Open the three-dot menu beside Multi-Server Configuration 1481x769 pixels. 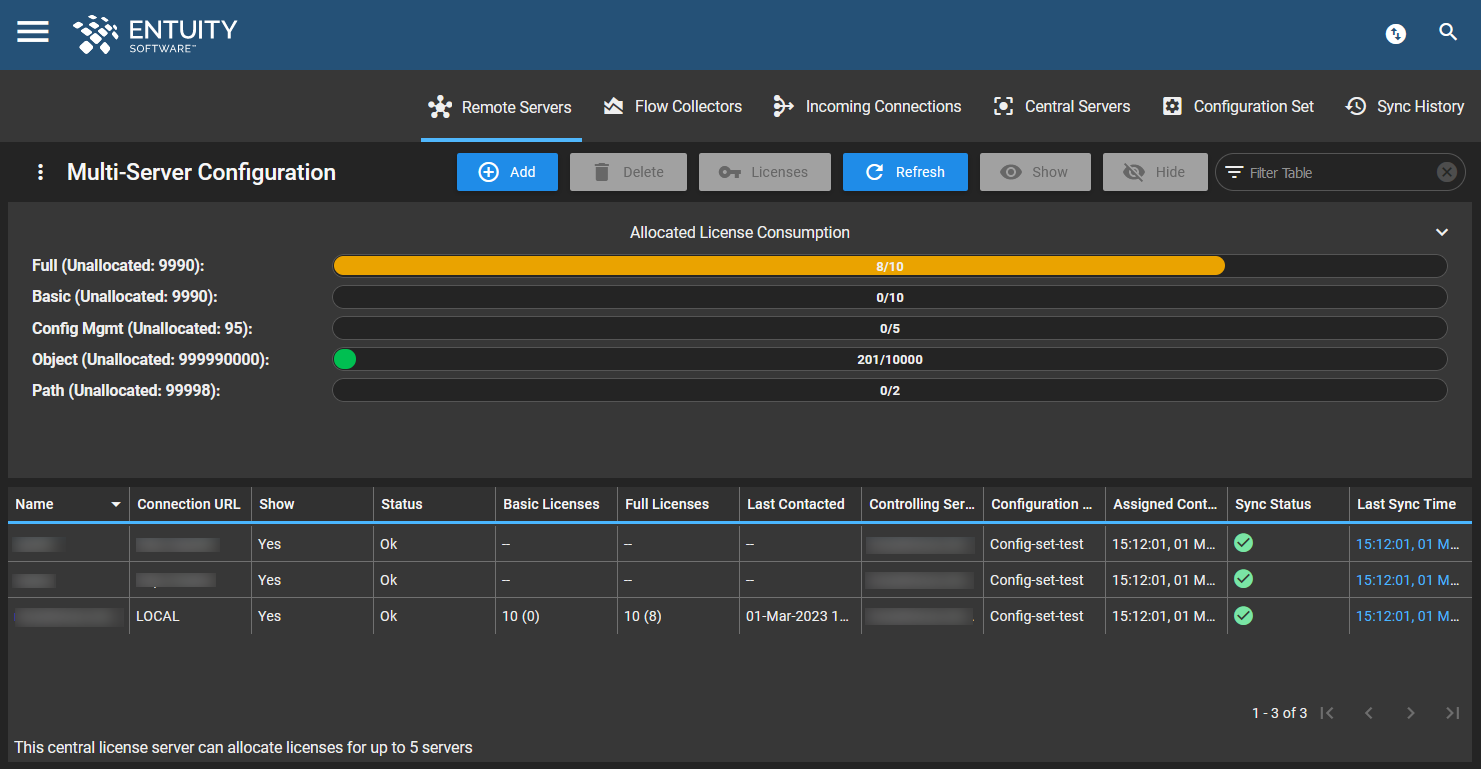click(x=40, y=172)
